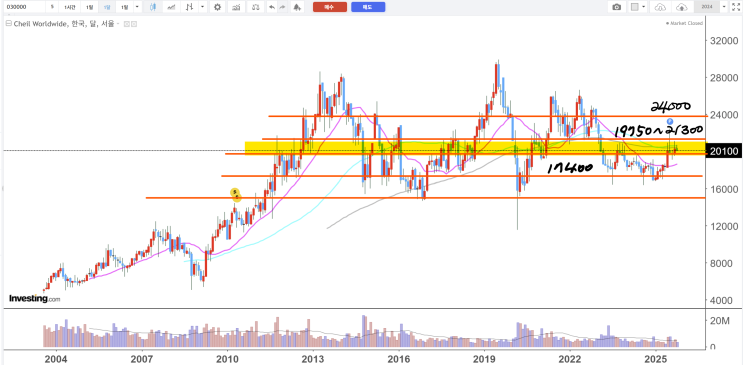Click the undo arrow icon
The width and height of the screenshot is (743, 365).
tap(271, 7)
